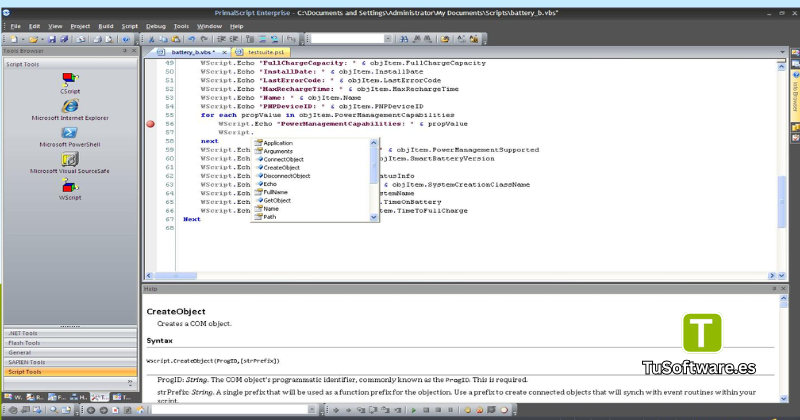Open the editor tab list dropdown arrow
The image size is (800, 420).
782,52
